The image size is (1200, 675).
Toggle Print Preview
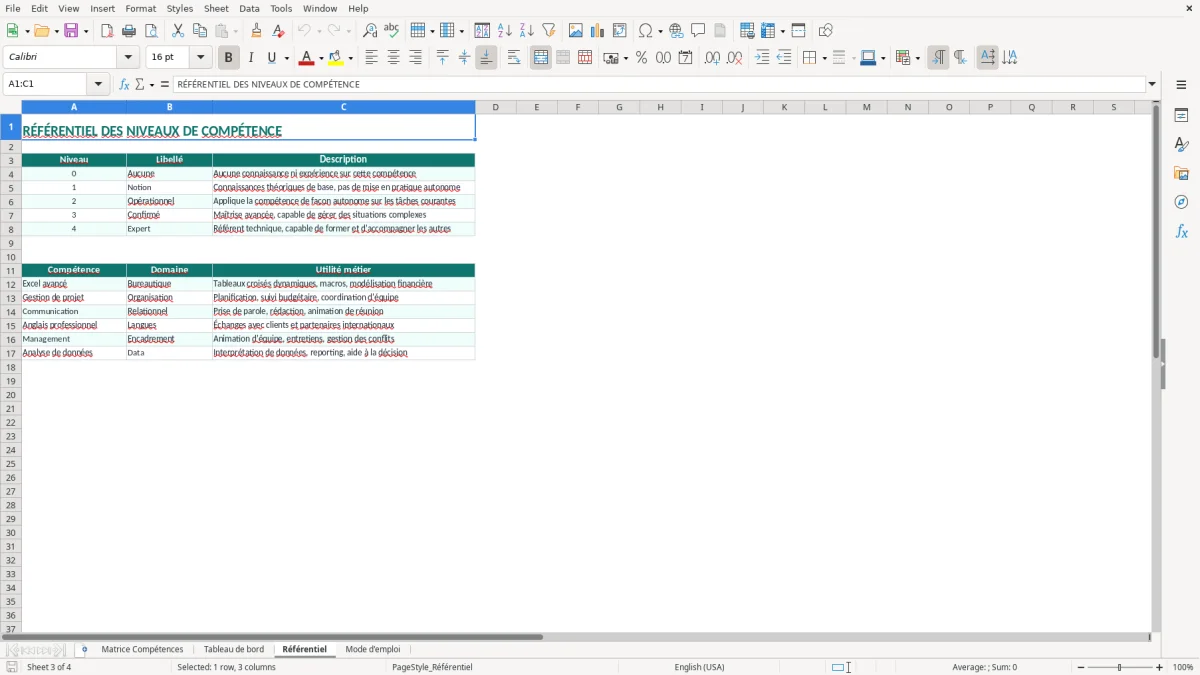(151, 31)
